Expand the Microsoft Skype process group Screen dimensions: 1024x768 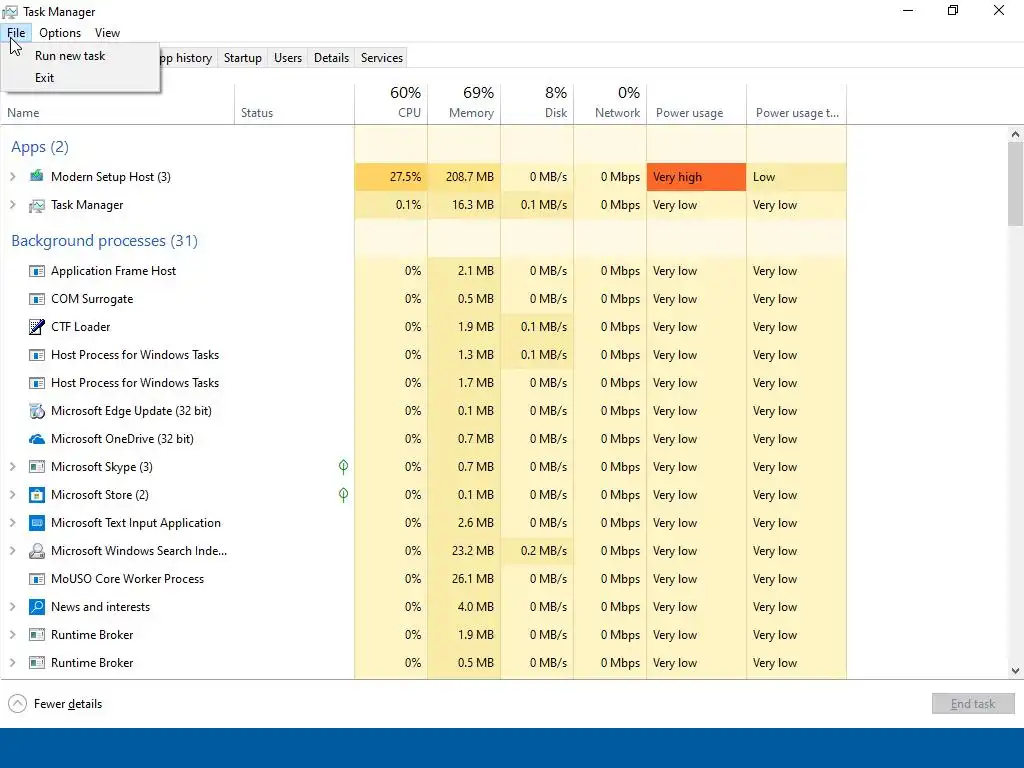(x=12, y=467)
